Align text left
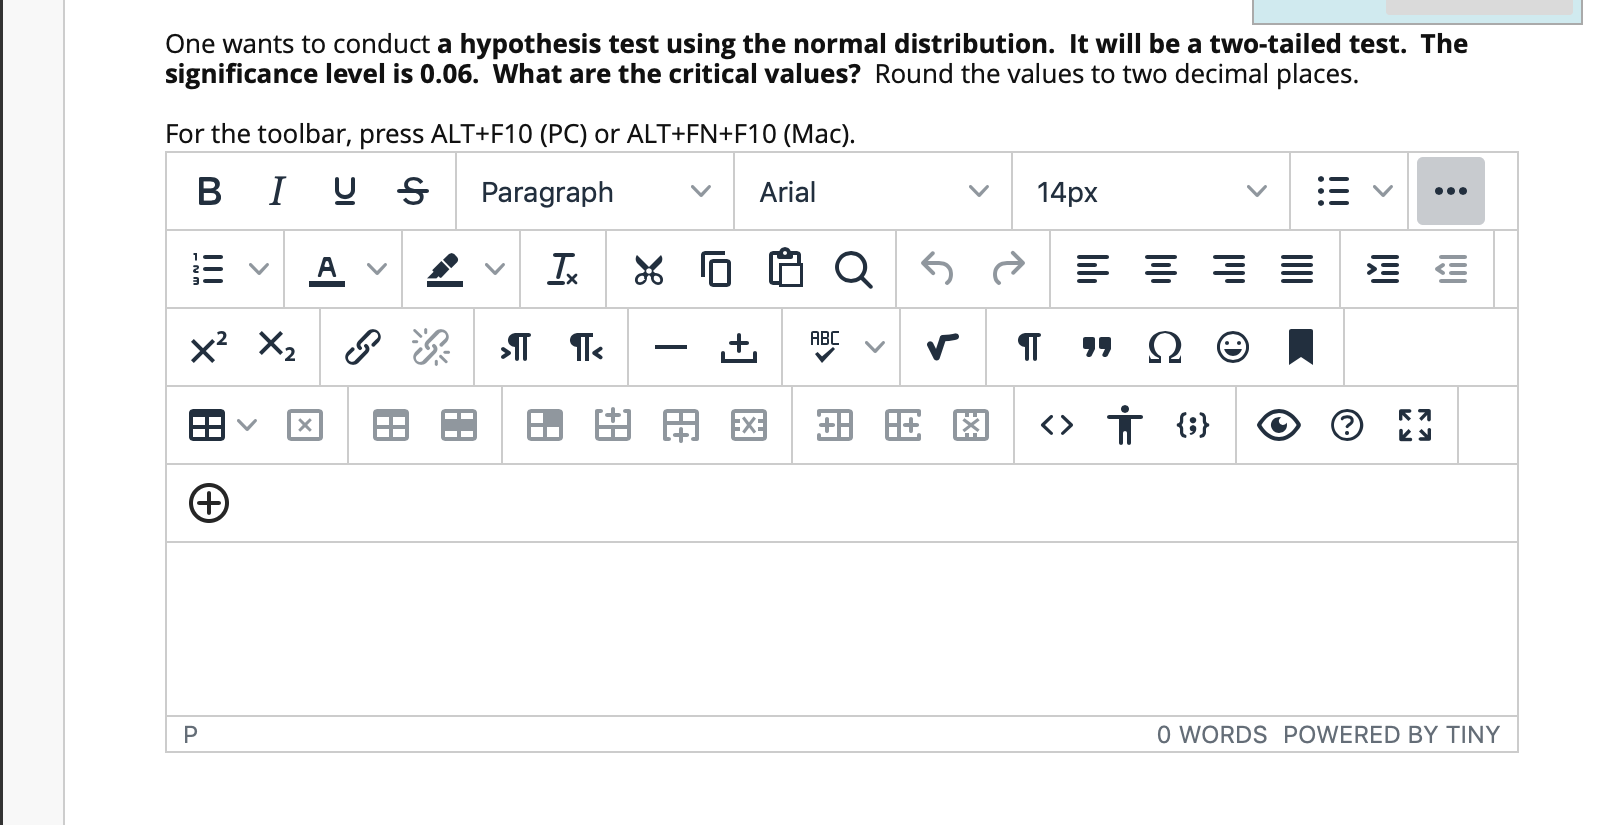 [1092, 269]
